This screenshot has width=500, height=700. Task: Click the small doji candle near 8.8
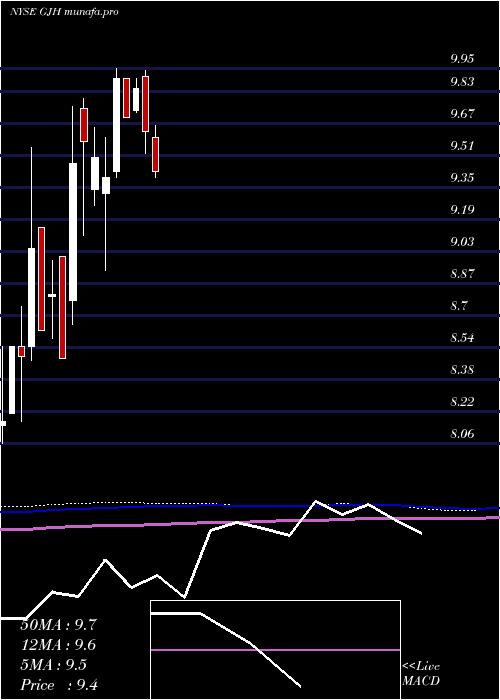[52, 295]
